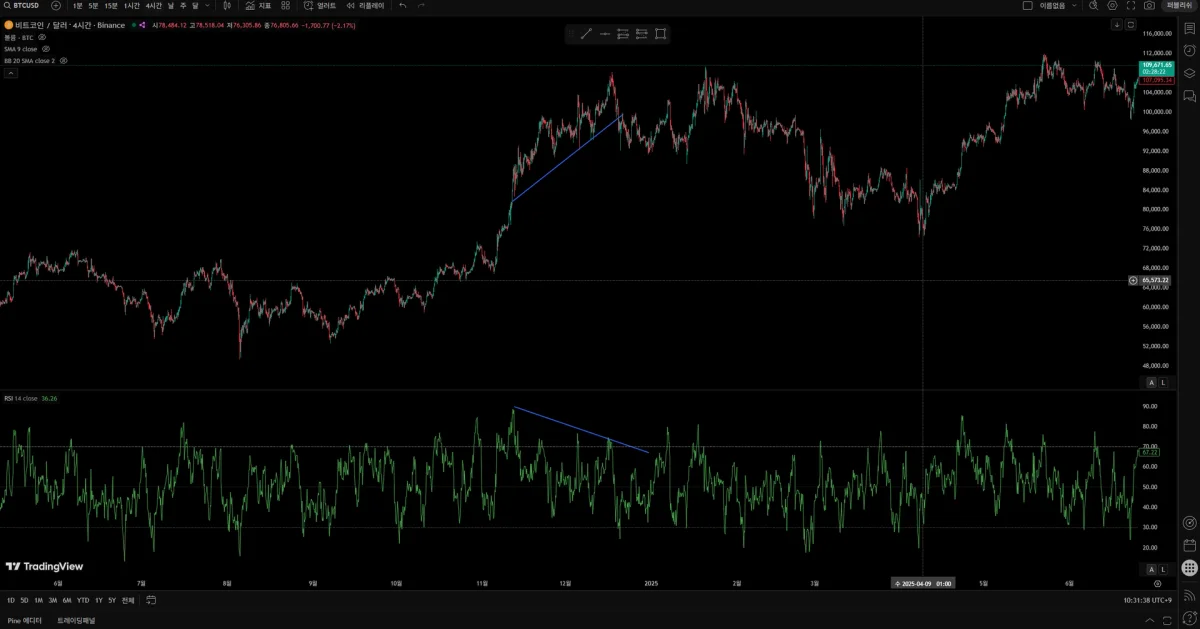Click the pane move-down arrow button
This screenshot has width=1200, height=629.
pyautogui.click(x=1116, y=25)
